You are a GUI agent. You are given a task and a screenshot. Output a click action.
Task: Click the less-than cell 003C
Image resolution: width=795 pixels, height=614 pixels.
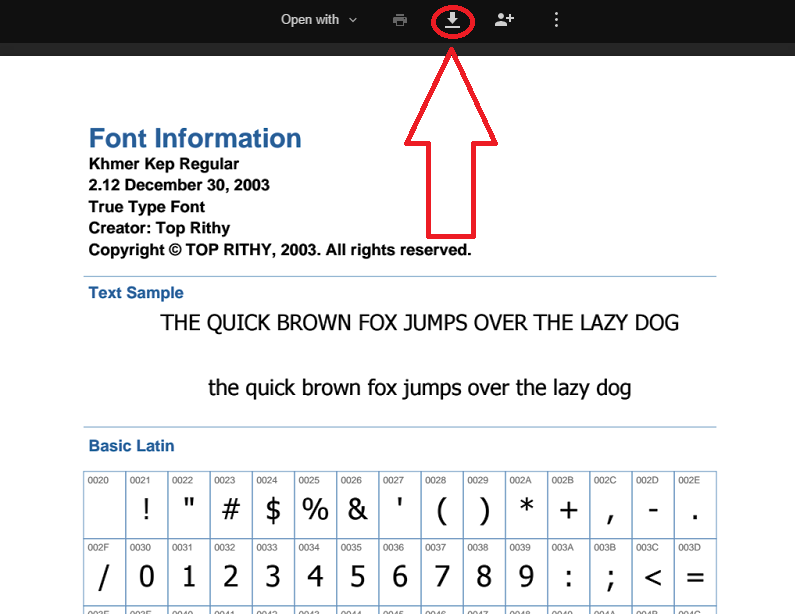click(653, 572)
